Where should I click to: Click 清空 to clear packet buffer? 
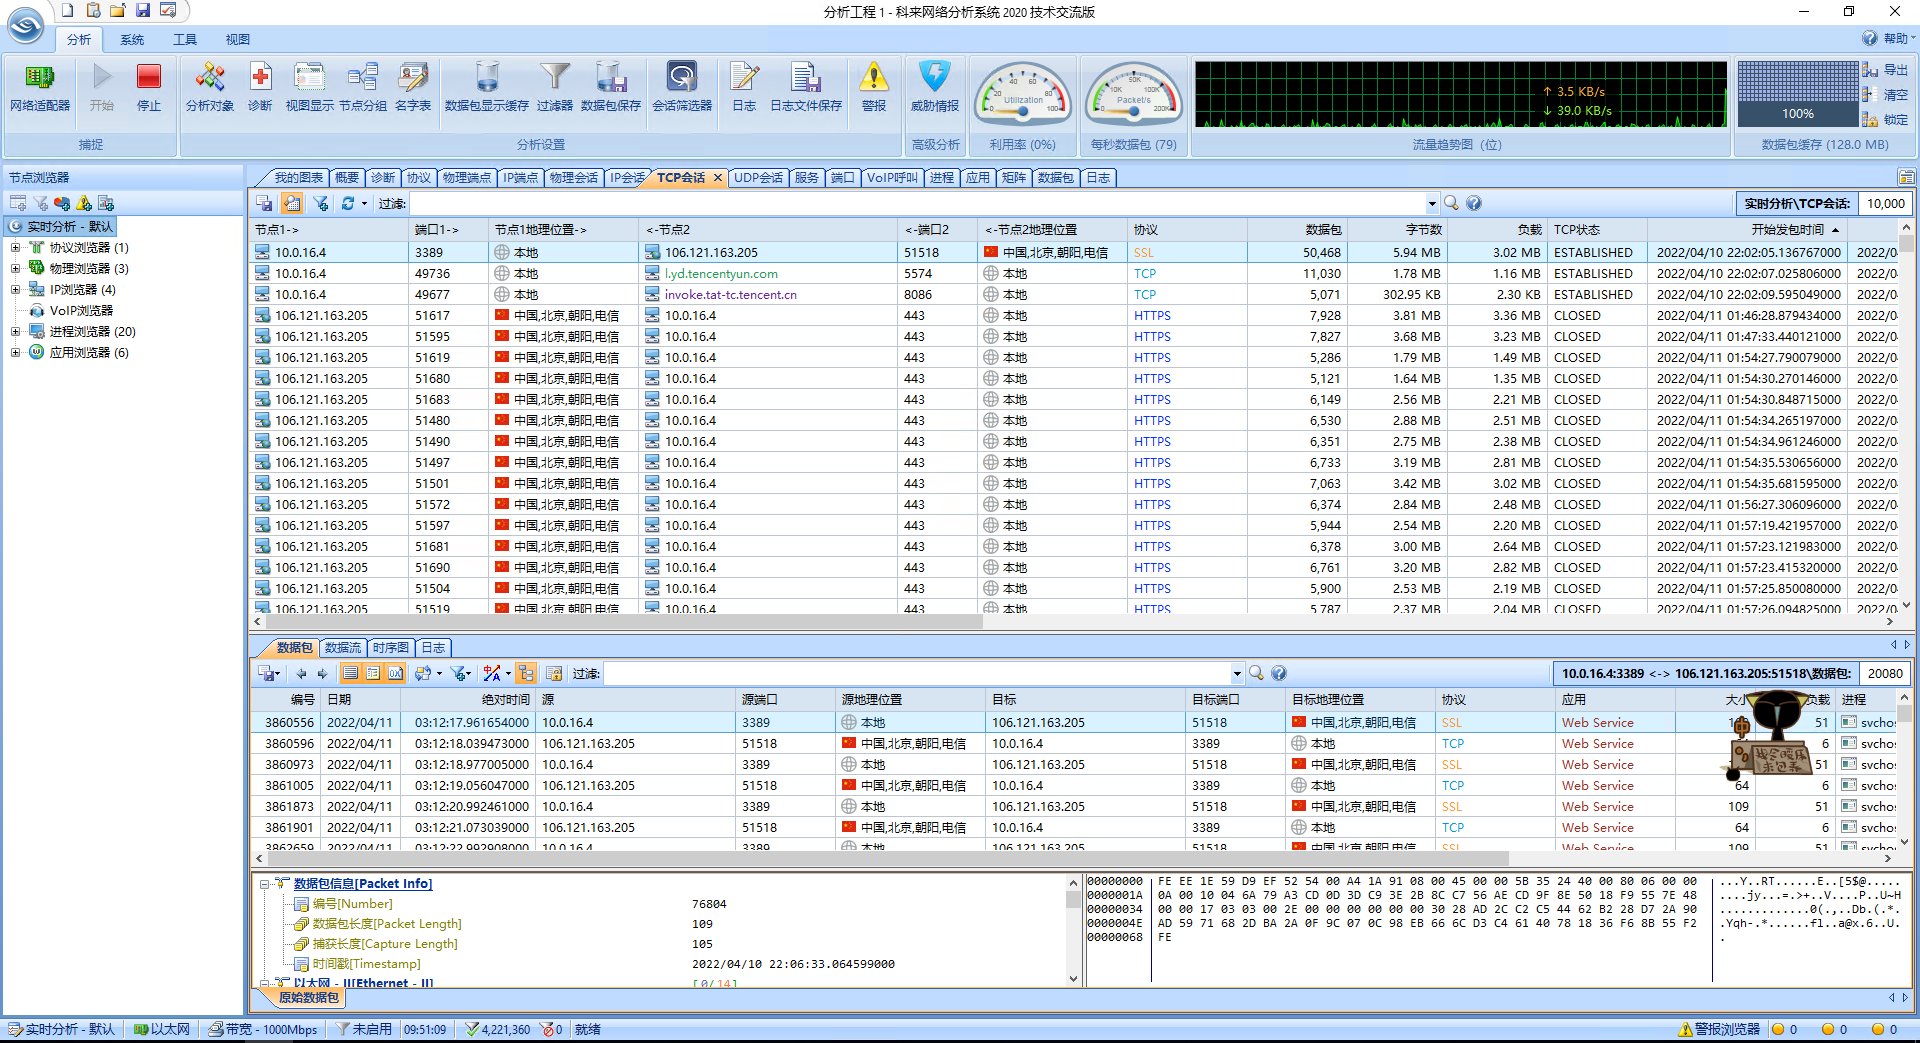point(1886,95)
